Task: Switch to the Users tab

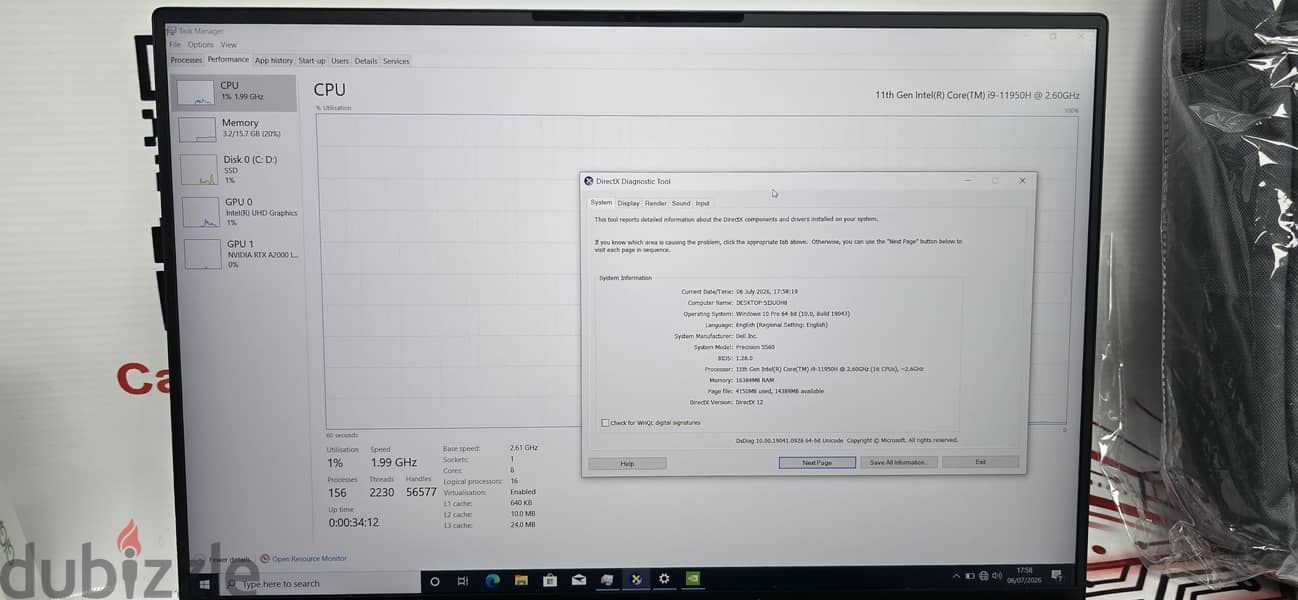Action: [340, 61]
